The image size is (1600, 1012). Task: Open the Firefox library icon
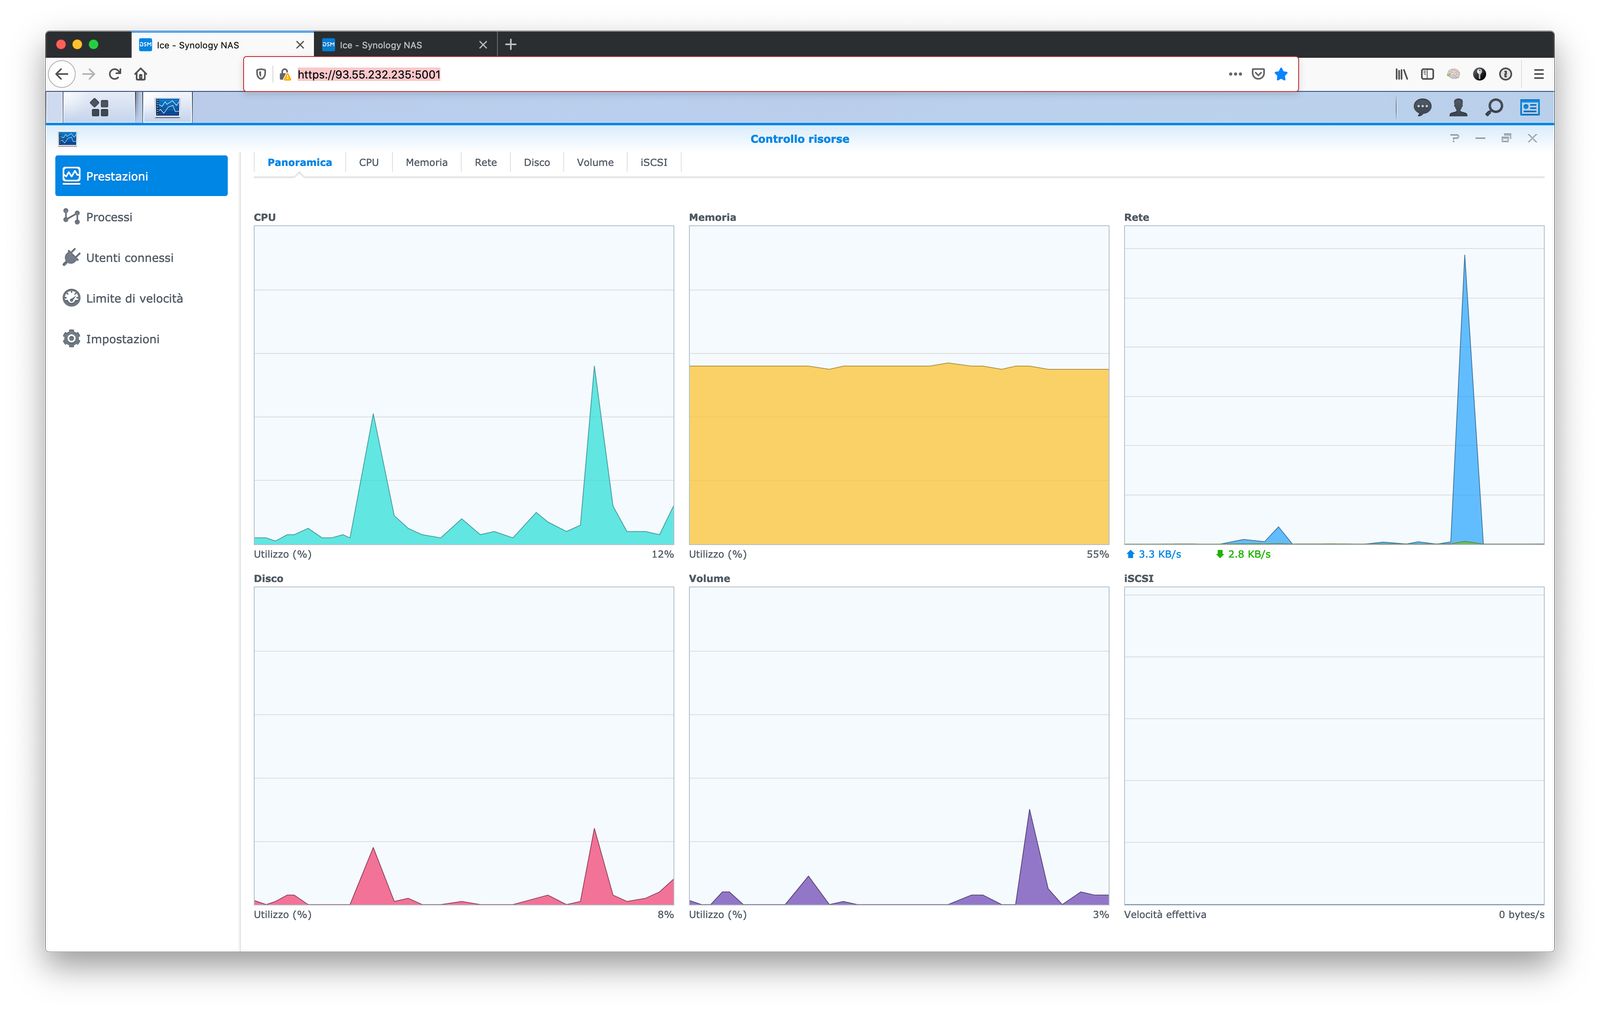click(1402, 74)
